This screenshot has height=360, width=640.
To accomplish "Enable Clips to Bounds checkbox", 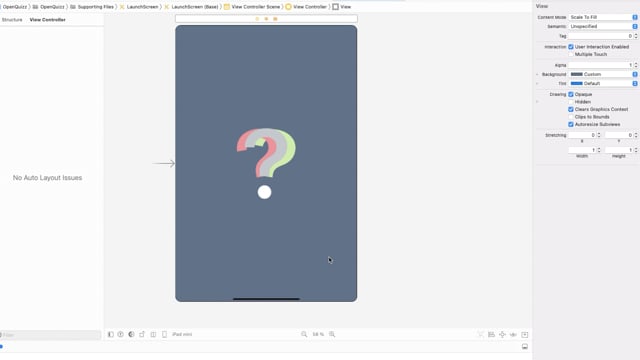I will [571, 117].
